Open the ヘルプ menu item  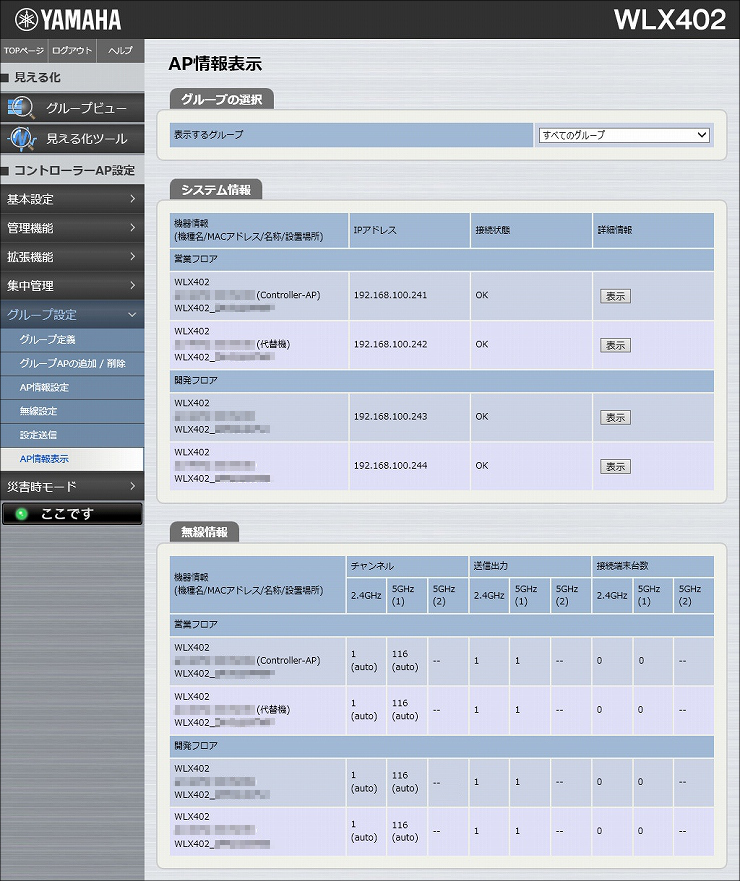[120, 51]
